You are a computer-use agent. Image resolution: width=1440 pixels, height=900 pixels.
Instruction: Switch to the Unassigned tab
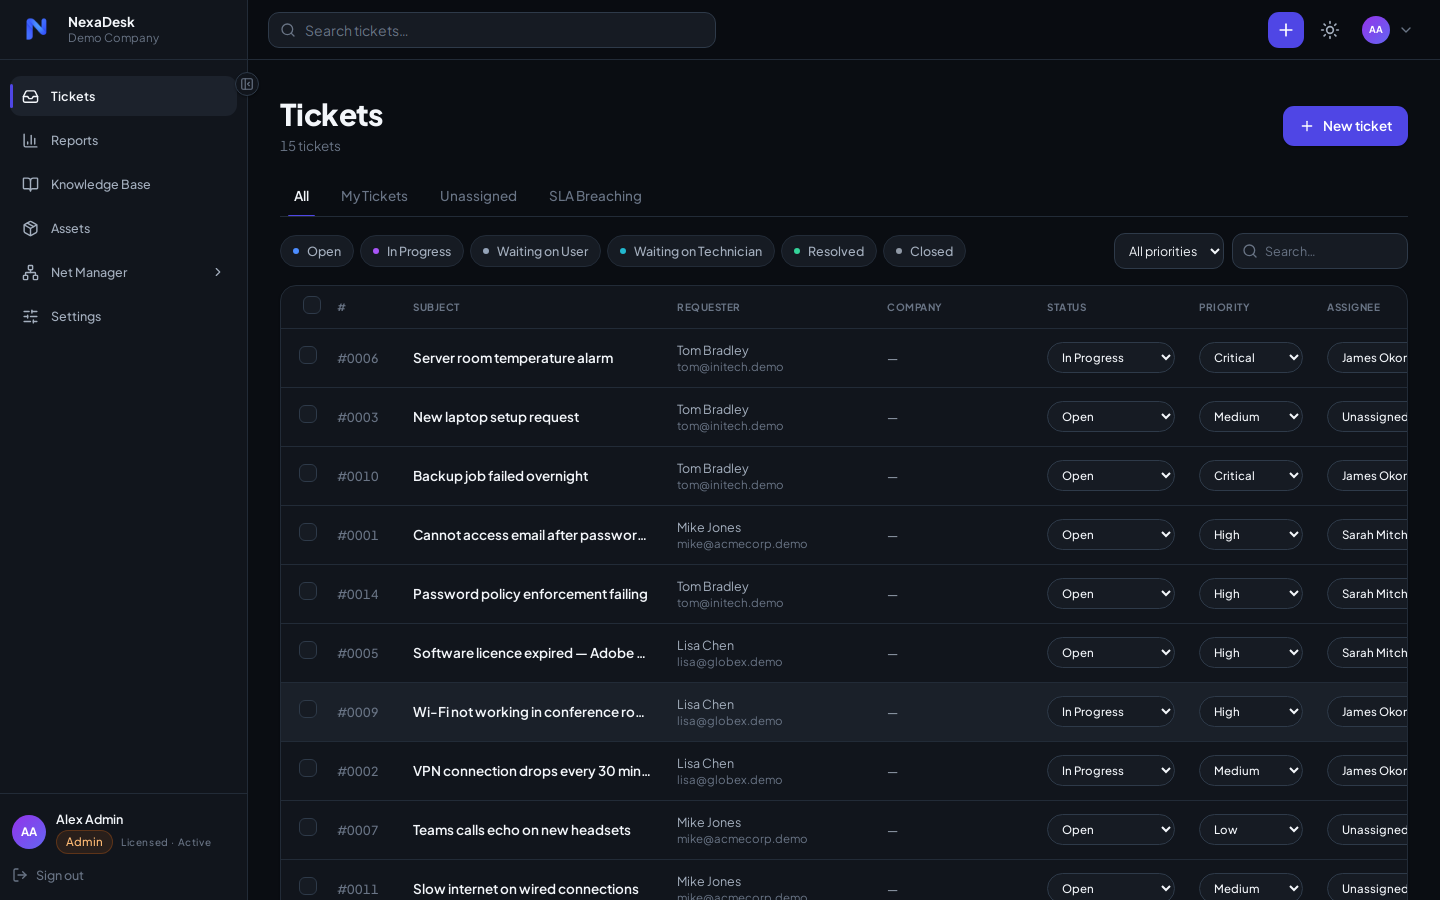[x=478, y=196]
